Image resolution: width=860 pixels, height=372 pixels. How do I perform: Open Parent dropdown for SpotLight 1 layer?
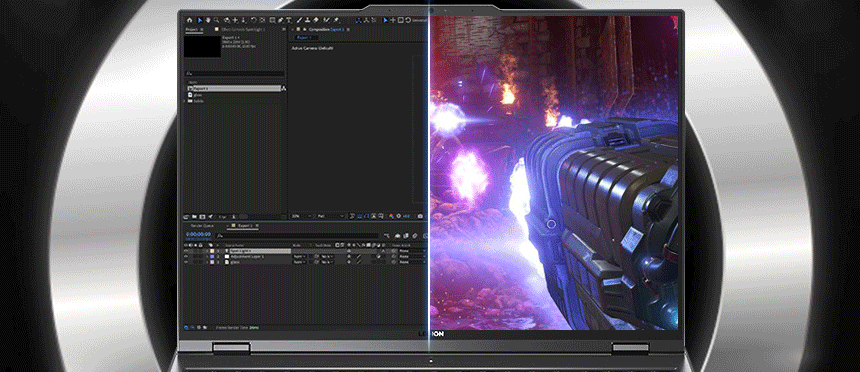pos(412,251)
